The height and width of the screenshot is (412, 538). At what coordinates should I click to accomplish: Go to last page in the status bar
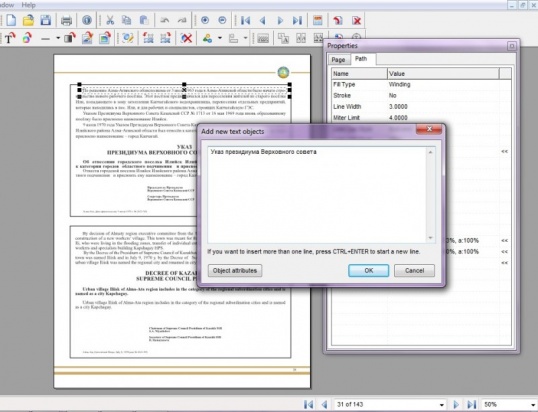click(472, 404)
